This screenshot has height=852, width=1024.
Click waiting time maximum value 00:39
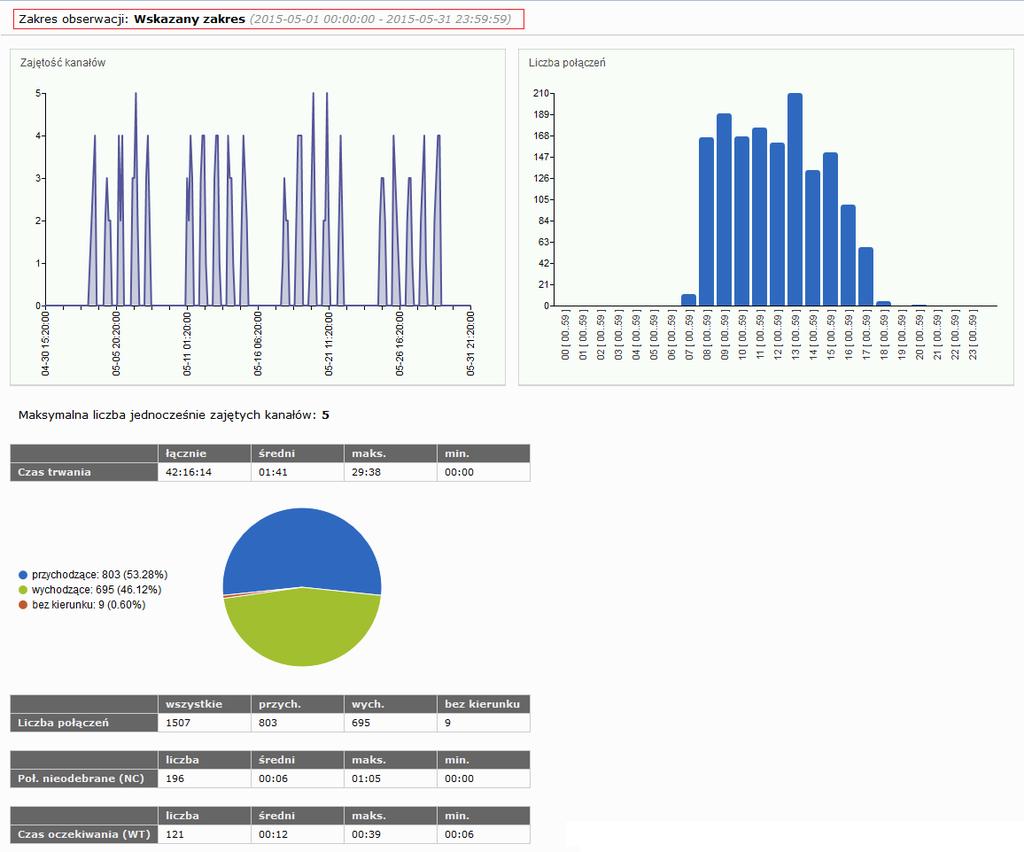pyautogui.click(x=366, y=834)
